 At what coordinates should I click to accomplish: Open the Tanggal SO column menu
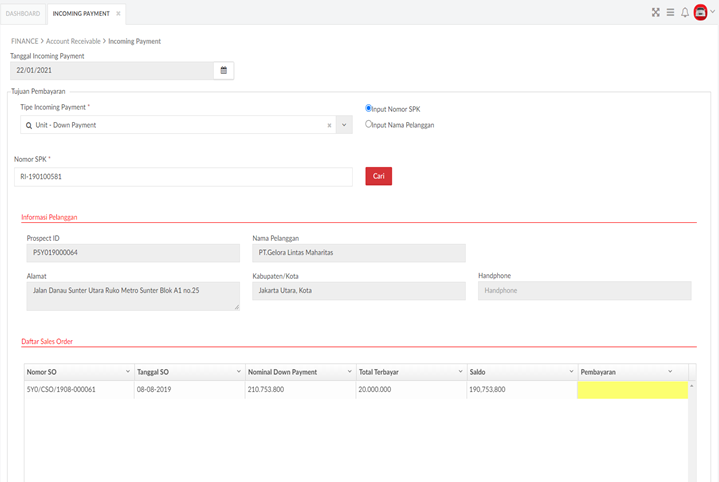[239, 371]
